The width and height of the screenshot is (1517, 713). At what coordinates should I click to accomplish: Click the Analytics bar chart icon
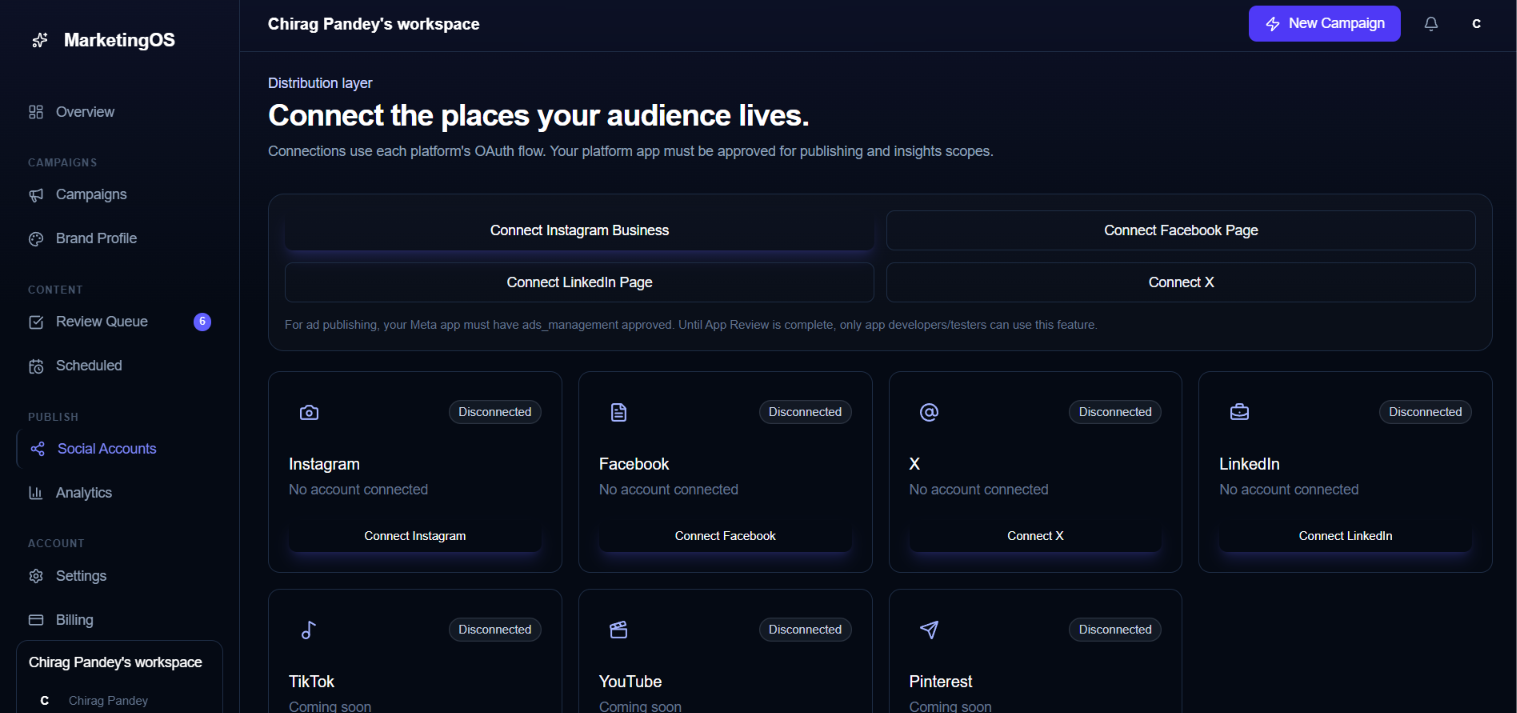(x=36, y=493)
